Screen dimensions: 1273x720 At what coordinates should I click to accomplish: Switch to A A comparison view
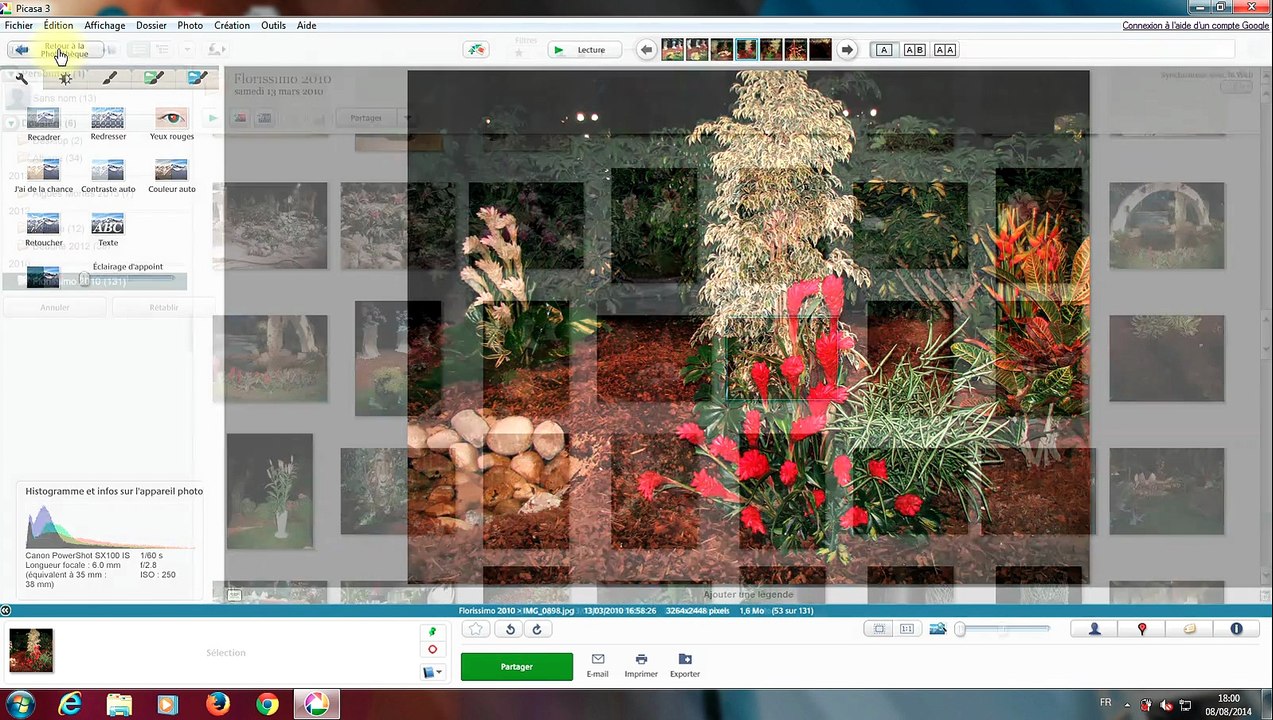[x=944, y=50]
